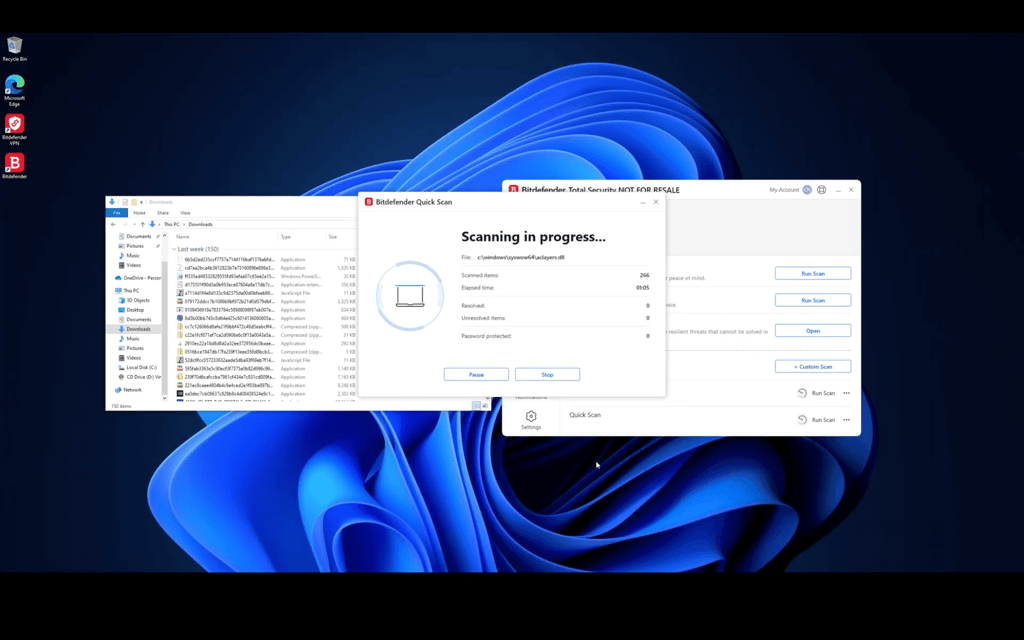Switch Explorer to details view icon

pyautogui.click(x=475, y=406)
